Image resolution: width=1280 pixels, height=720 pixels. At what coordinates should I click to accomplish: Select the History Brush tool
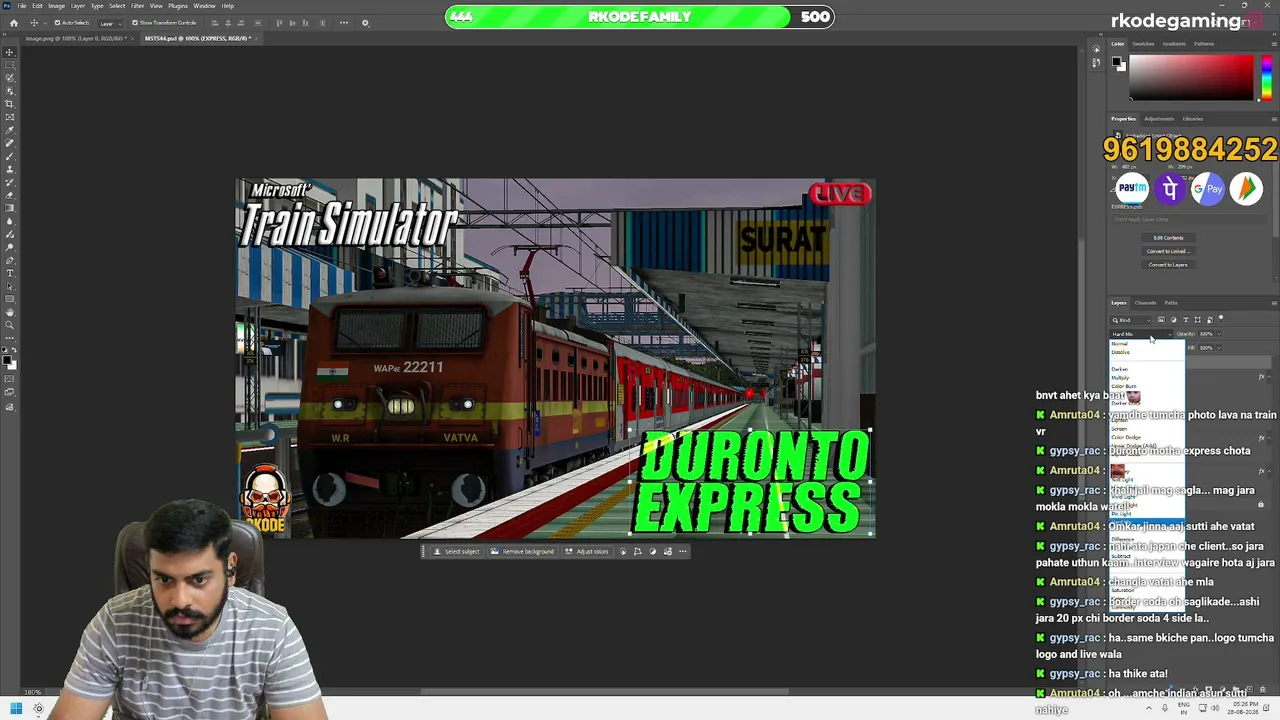(10, 182)
